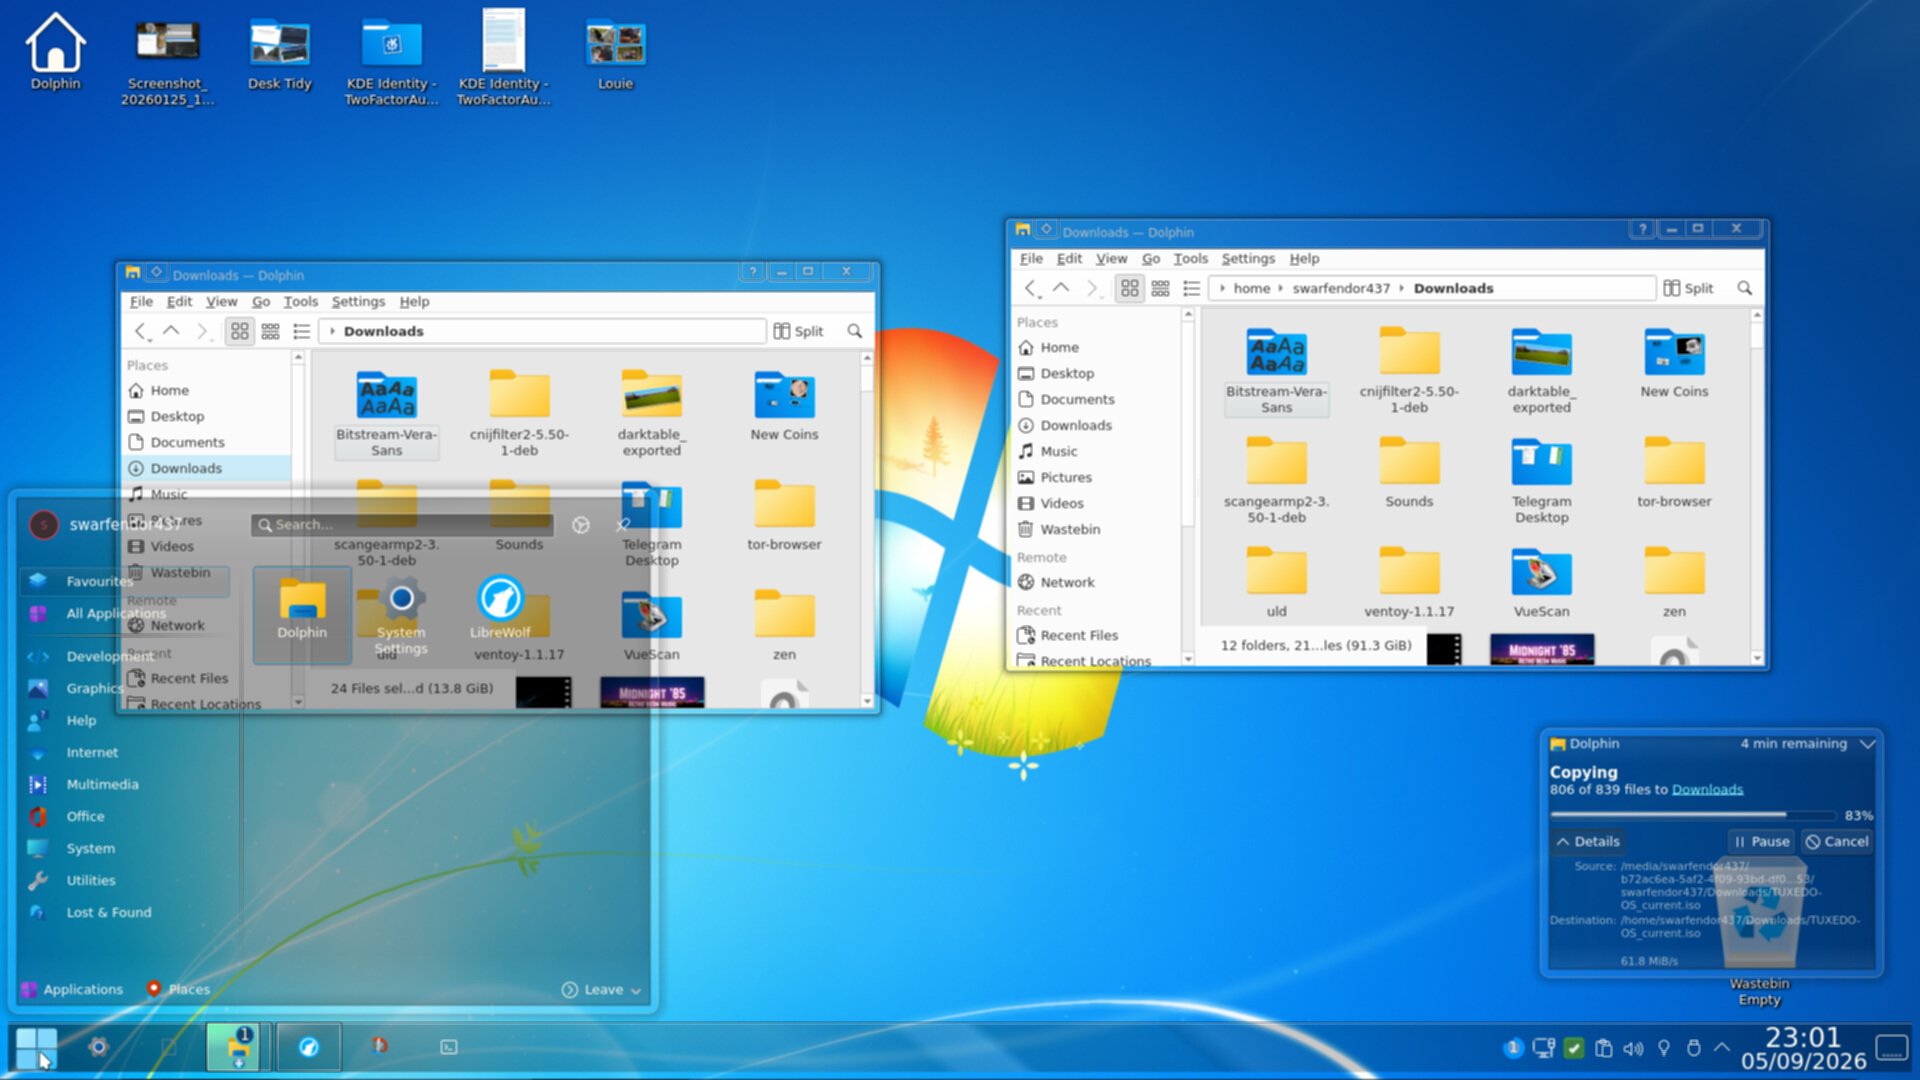Cancel the file copying operation
This screenshot has width=1920, height=1080.
1837,841
